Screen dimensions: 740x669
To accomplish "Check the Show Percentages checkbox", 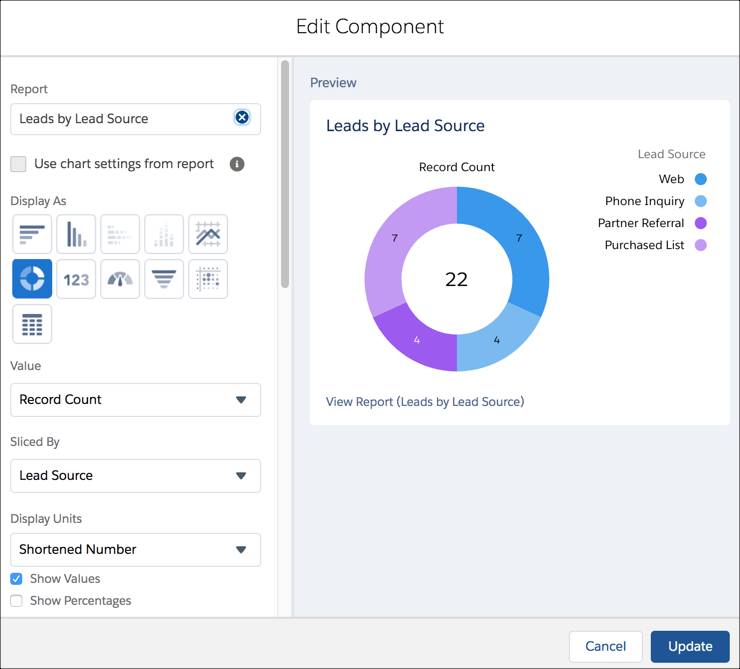I will click(16, 601).
